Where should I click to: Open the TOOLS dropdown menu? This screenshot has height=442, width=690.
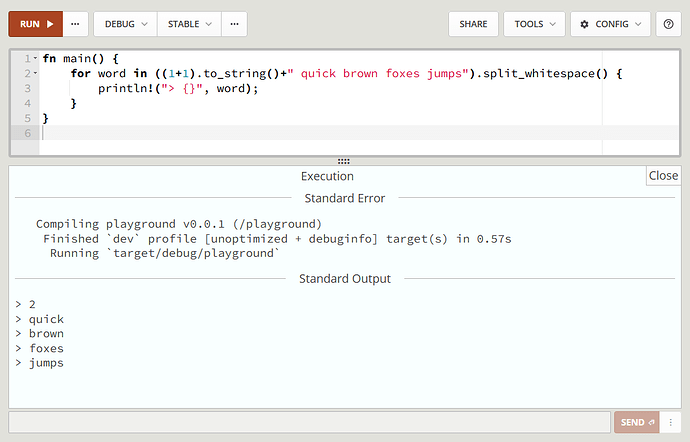[x=534, y=24]
